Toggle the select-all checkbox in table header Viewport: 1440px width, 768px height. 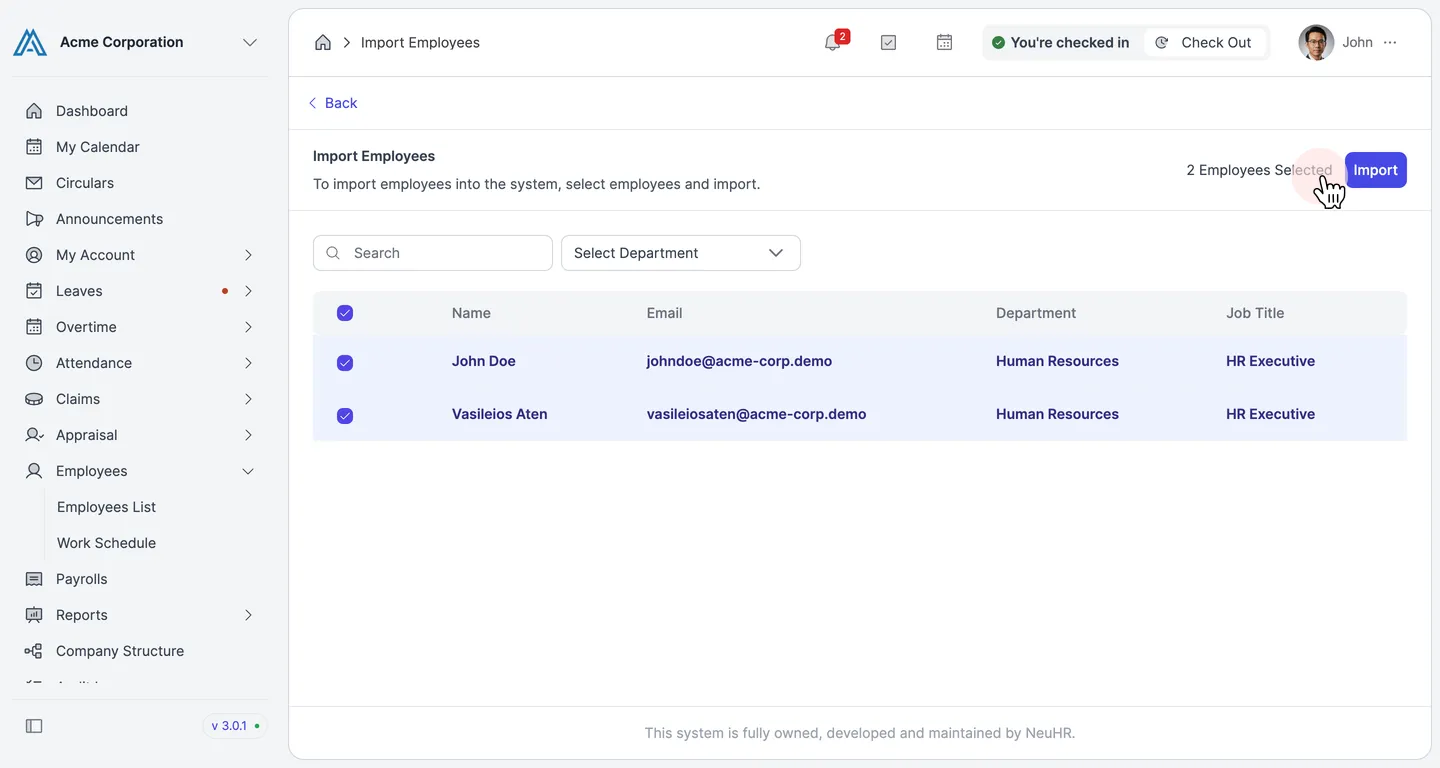click(x=345, y=313)
